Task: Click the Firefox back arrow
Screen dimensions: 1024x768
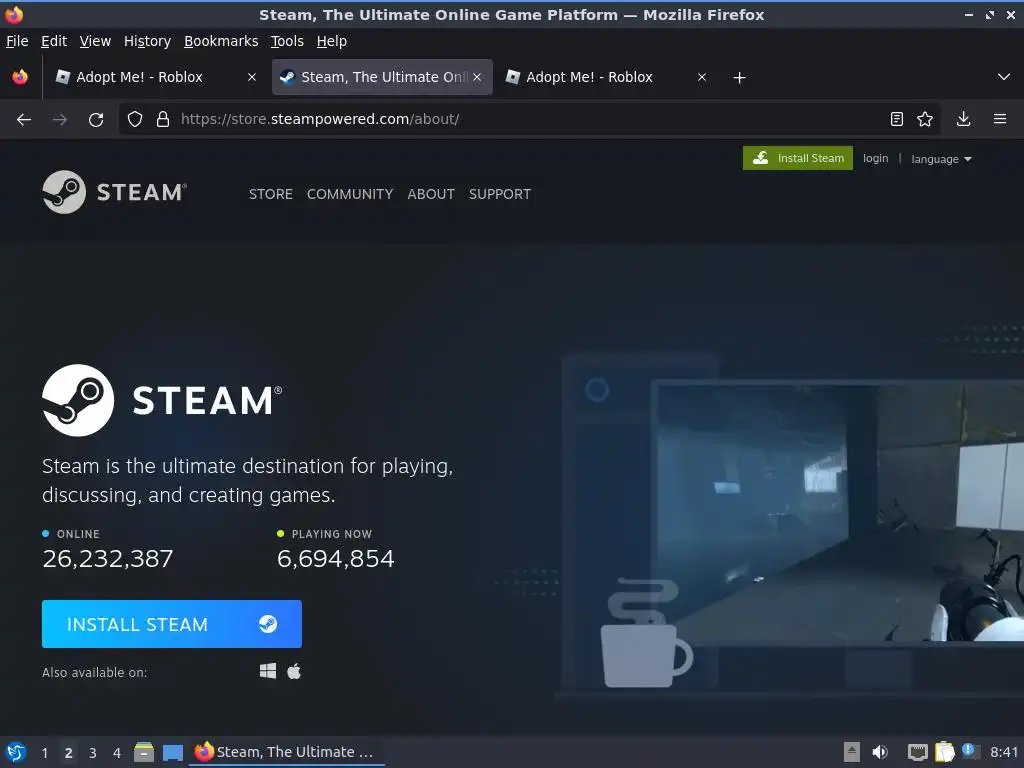Action: pyautogui.click(x=24, y=120)
